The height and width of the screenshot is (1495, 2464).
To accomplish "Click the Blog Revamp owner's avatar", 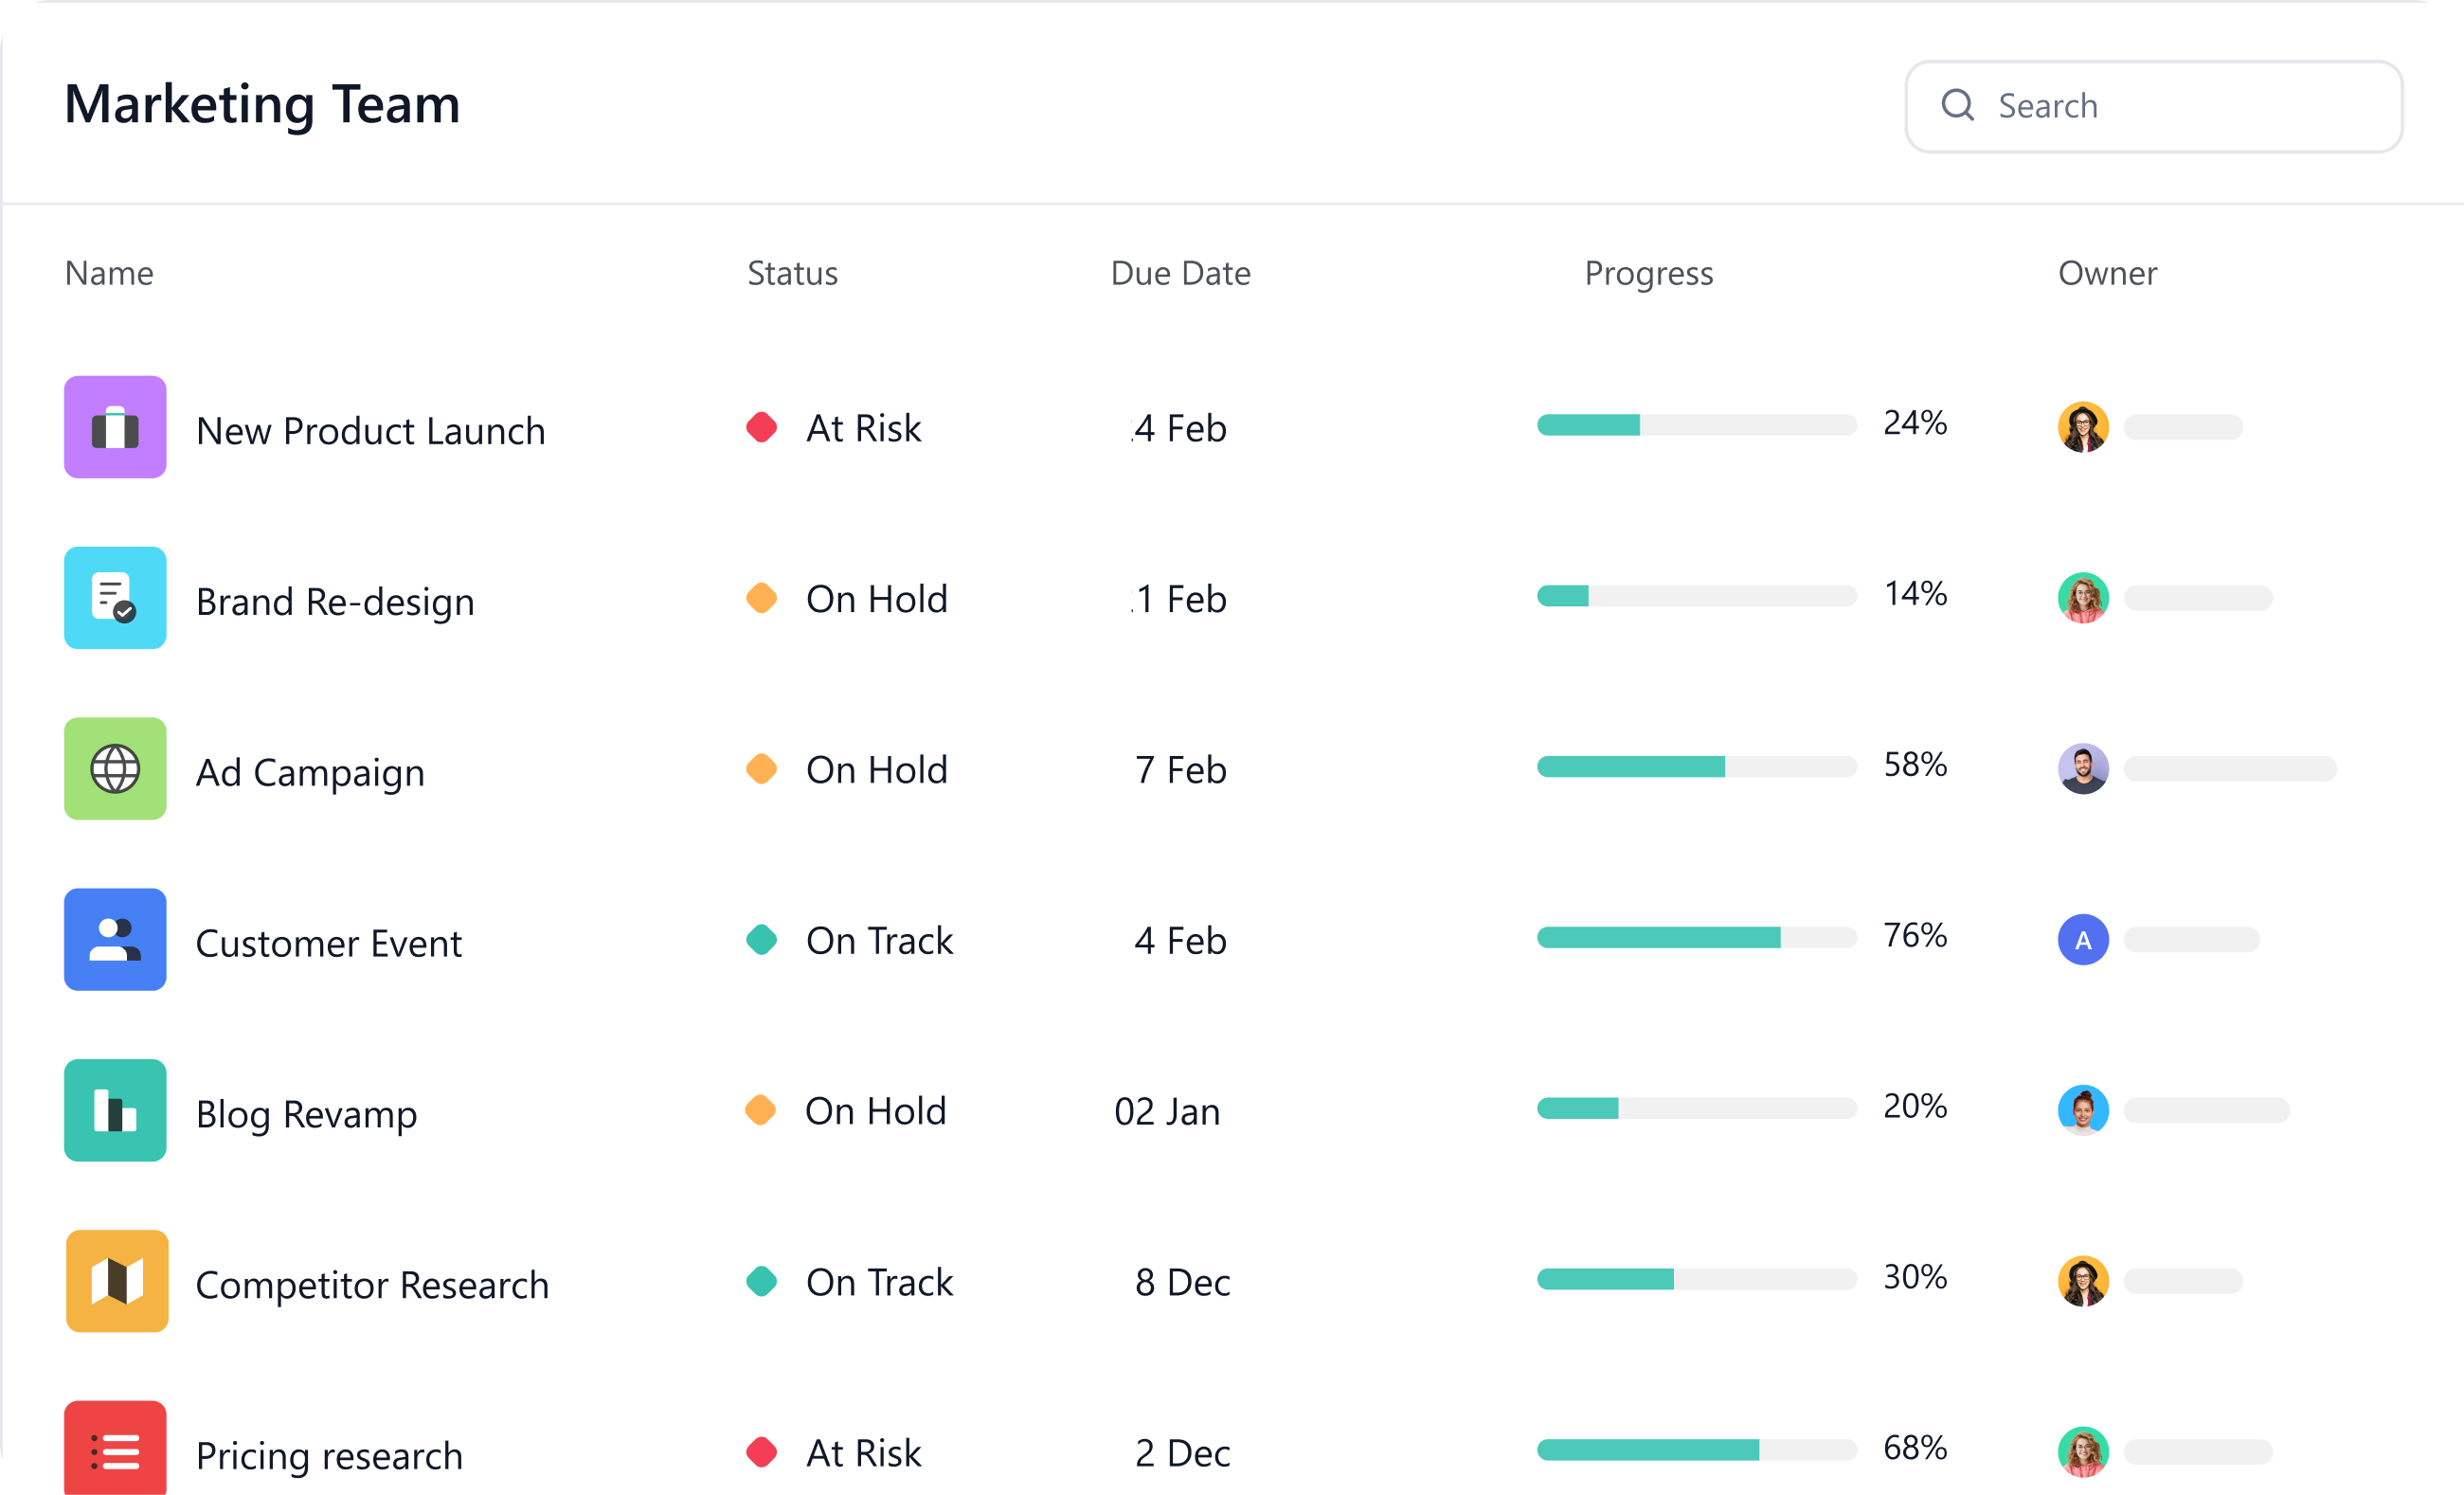I will pos(2083,1110).
